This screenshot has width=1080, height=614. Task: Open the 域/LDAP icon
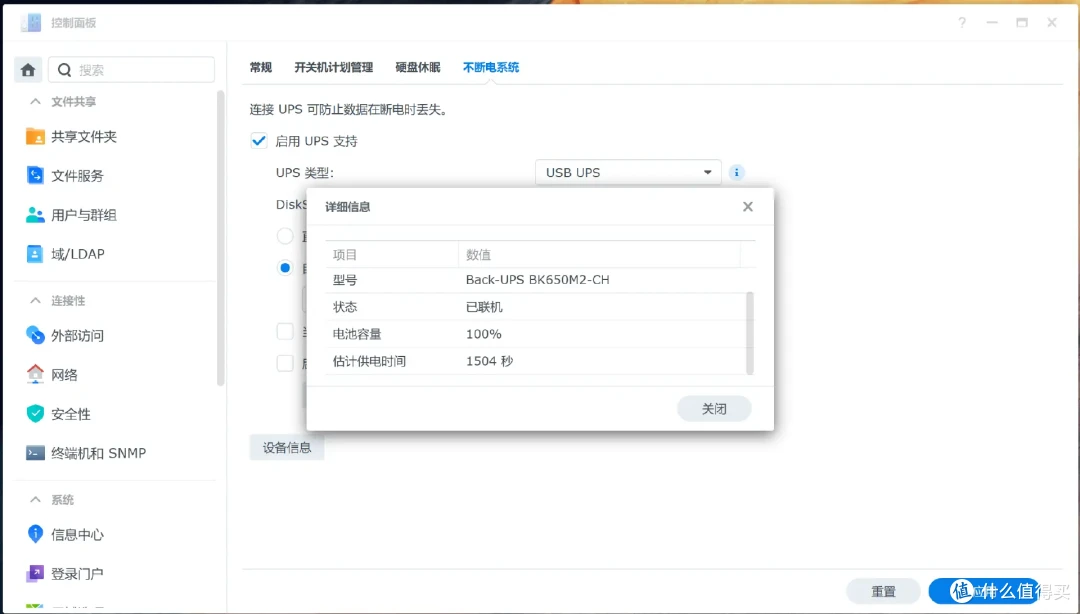pos(34,254)
